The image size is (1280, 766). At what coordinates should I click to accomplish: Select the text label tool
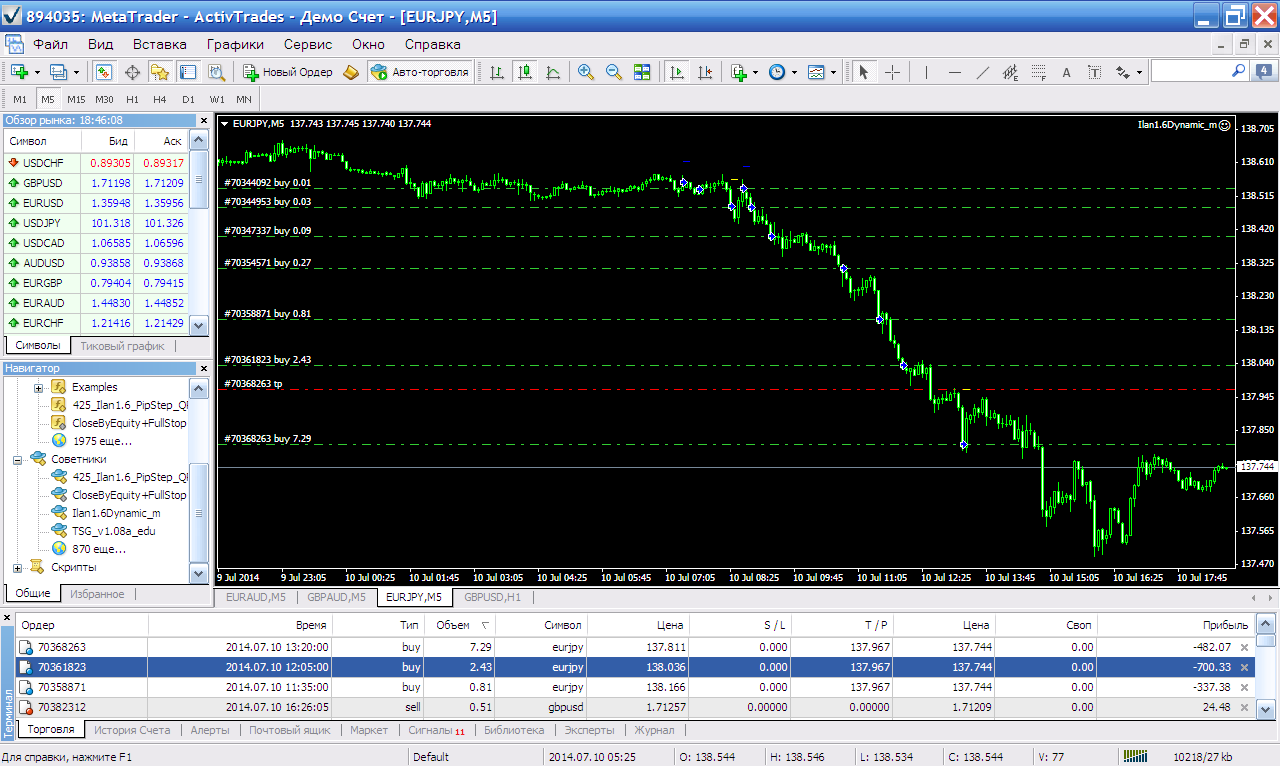[x=1094, y=72]
